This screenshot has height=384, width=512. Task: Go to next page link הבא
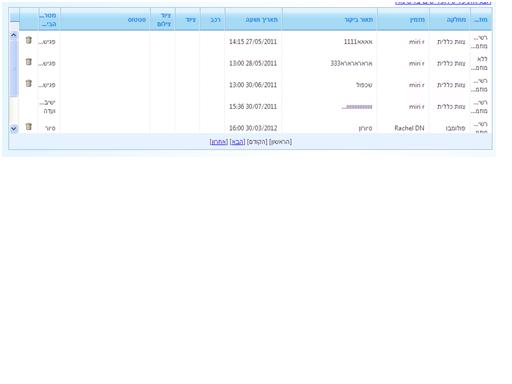coord(237,142)
